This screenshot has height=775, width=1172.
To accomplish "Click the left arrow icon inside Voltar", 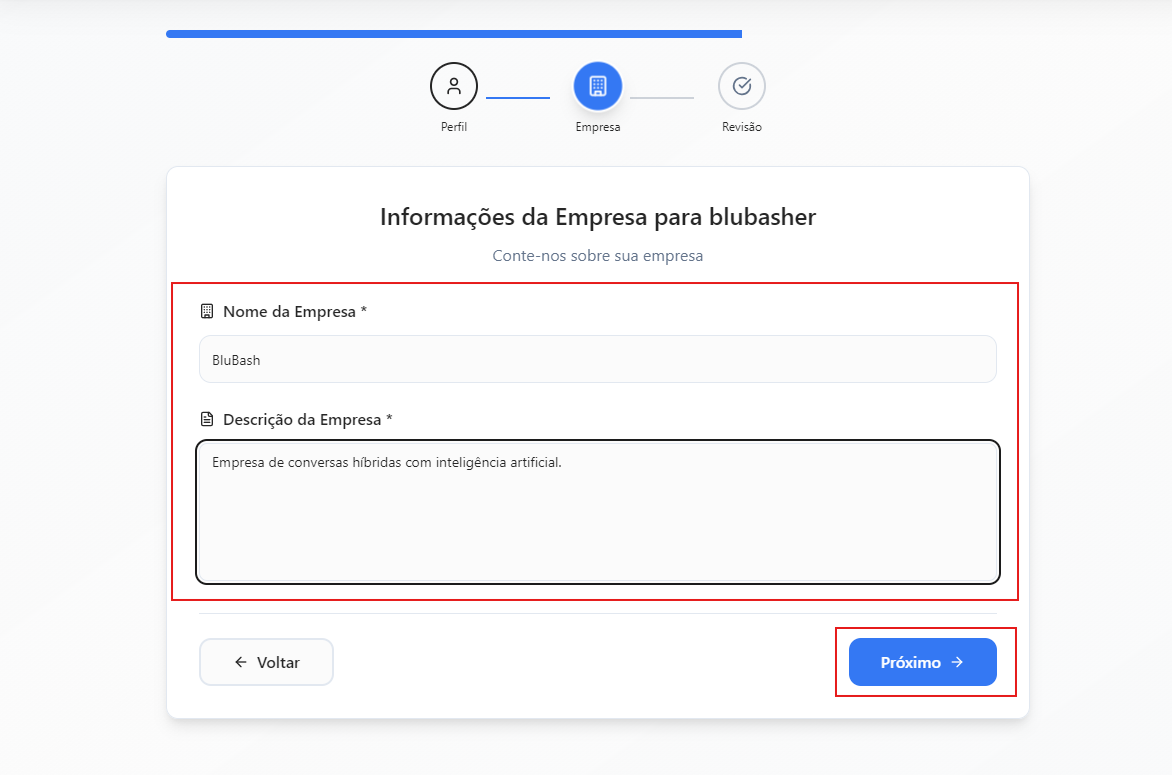I will tap(240, 662).
